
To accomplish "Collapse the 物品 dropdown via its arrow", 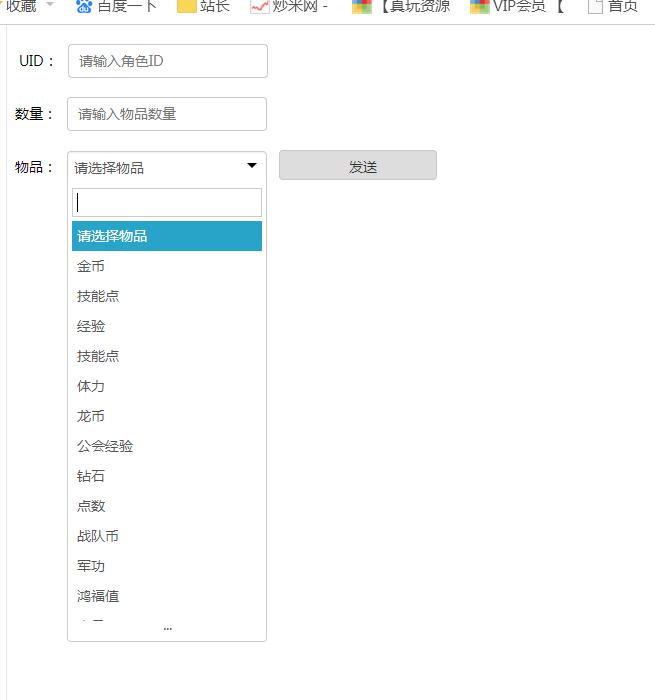I will (x=252, y=166).
